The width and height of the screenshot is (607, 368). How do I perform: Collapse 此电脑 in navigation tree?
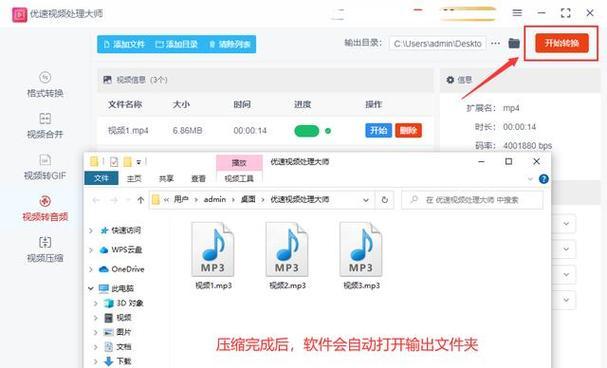(91, 288)
